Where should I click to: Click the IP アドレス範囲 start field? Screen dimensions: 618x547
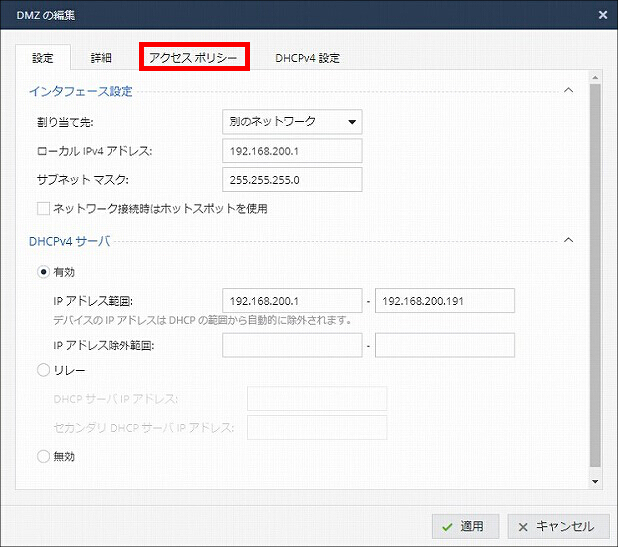point(292,301)
